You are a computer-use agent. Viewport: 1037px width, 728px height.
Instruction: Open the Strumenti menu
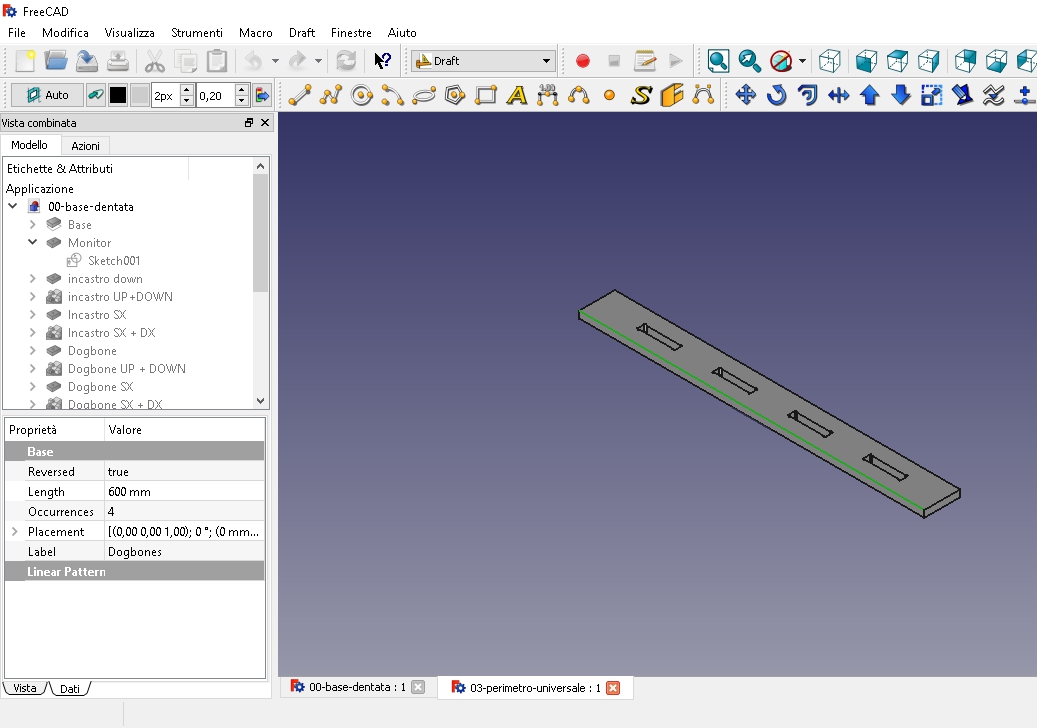[196, 32]
